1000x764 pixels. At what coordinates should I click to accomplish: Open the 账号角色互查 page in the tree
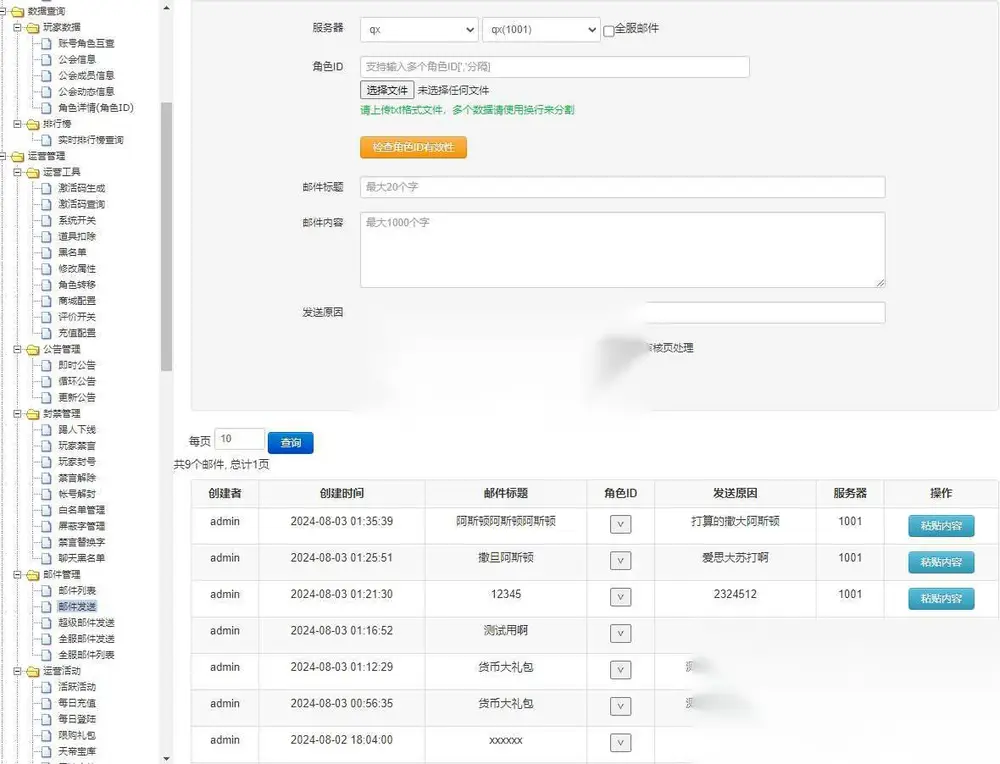pos(86,43)
